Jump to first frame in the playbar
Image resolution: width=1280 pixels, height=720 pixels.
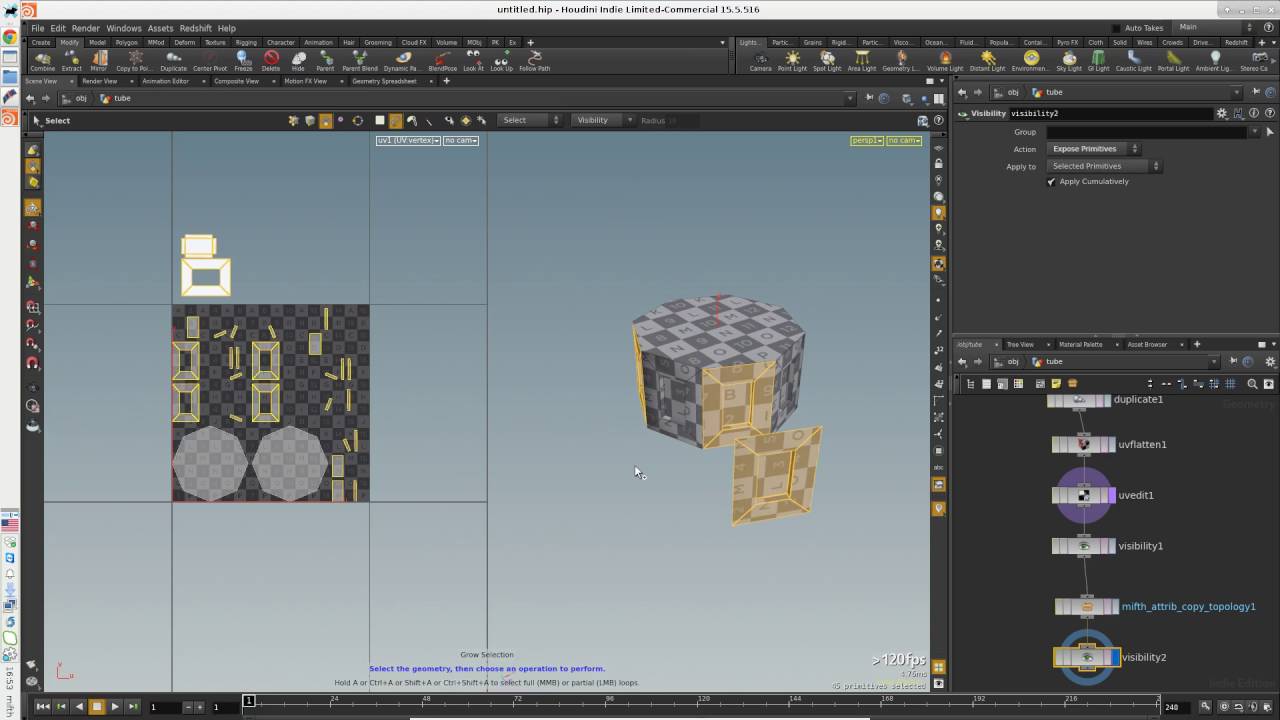click(43, 707)
